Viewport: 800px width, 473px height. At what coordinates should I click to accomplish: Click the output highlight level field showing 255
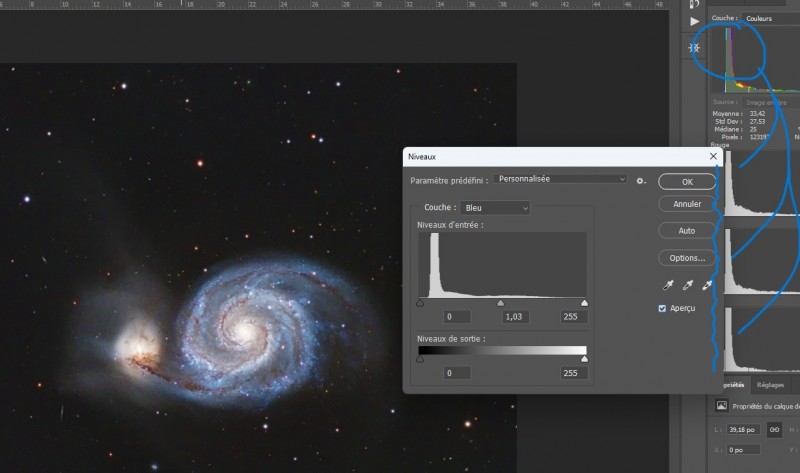click(573, 373)
